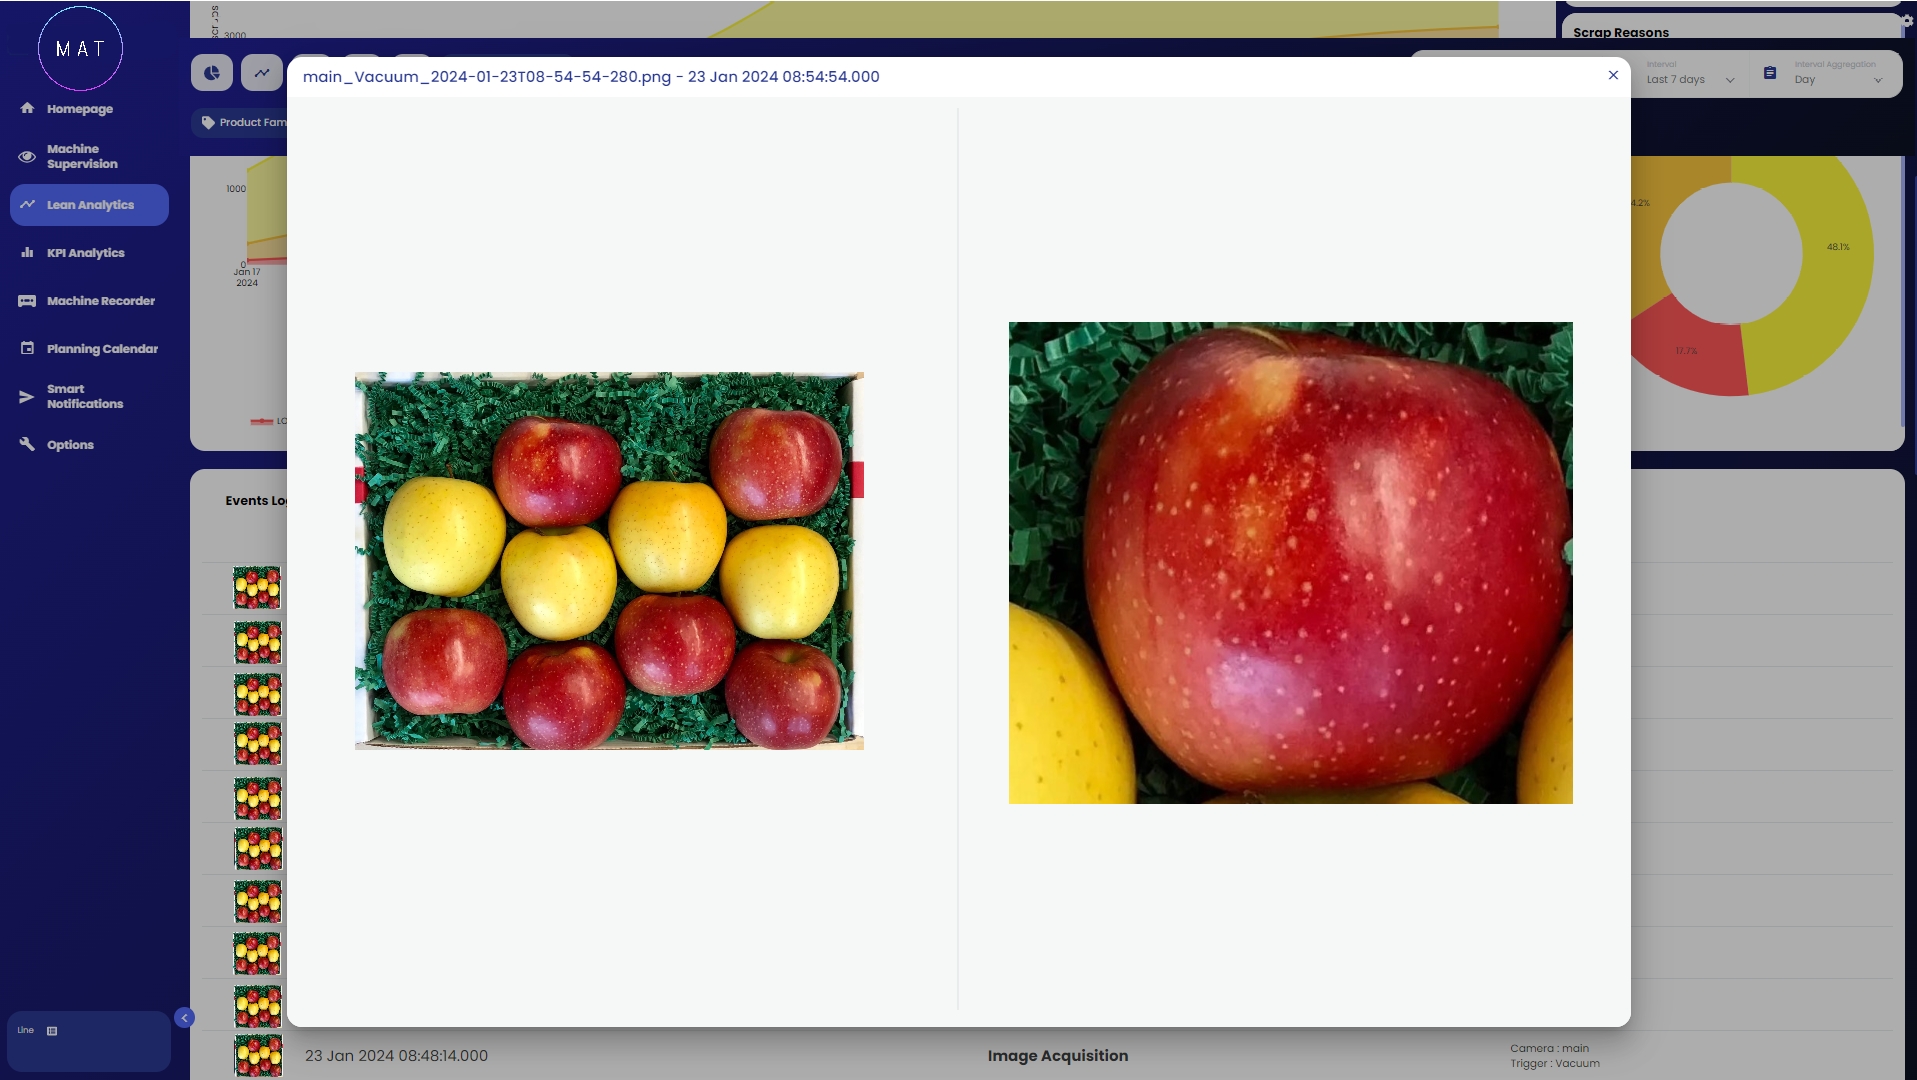This screenshot has height=1080, width=1917.
Task: Click the Homepage house icon
Action: pos(27,108)
